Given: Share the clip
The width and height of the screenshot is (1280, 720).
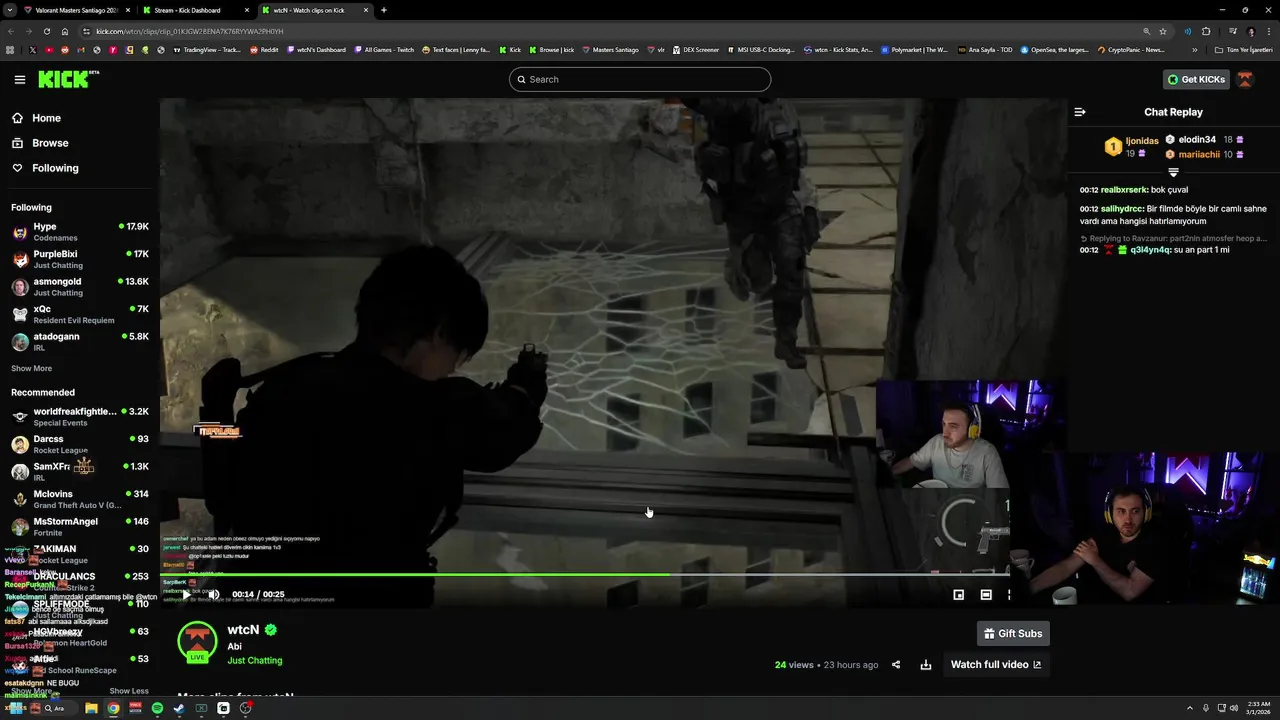Looking at the screenshot, I should pyautogui.click(x=896, y=665).
